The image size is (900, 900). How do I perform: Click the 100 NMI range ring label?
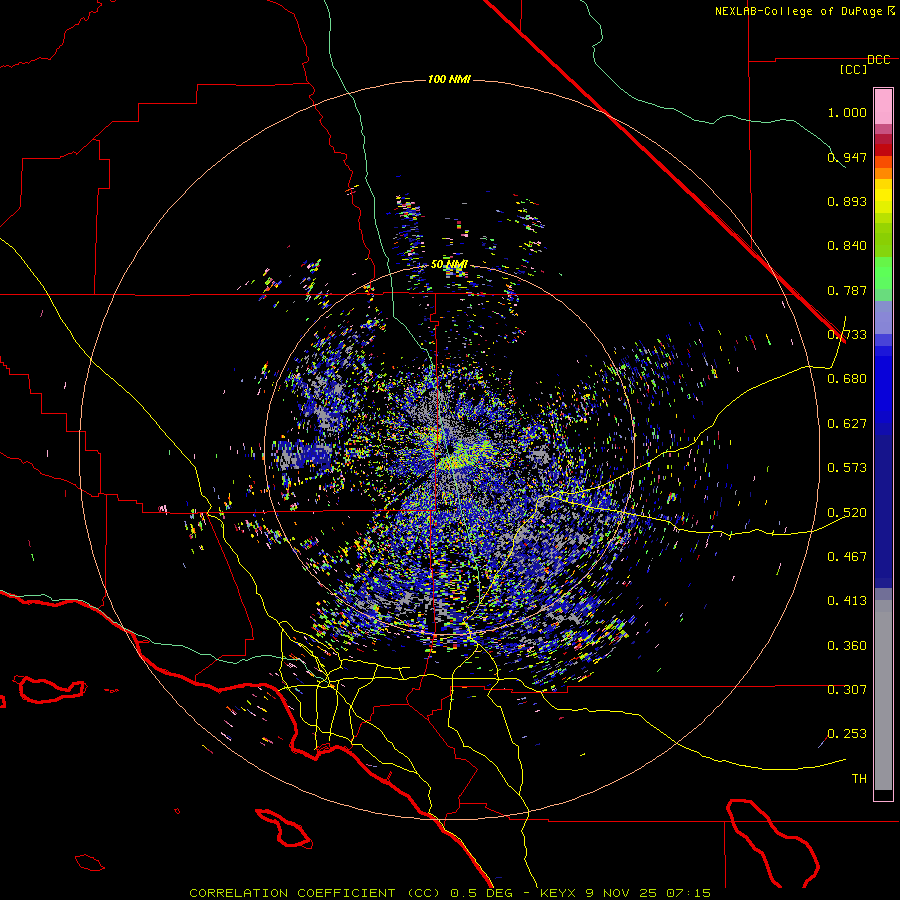tap(449, 79)
